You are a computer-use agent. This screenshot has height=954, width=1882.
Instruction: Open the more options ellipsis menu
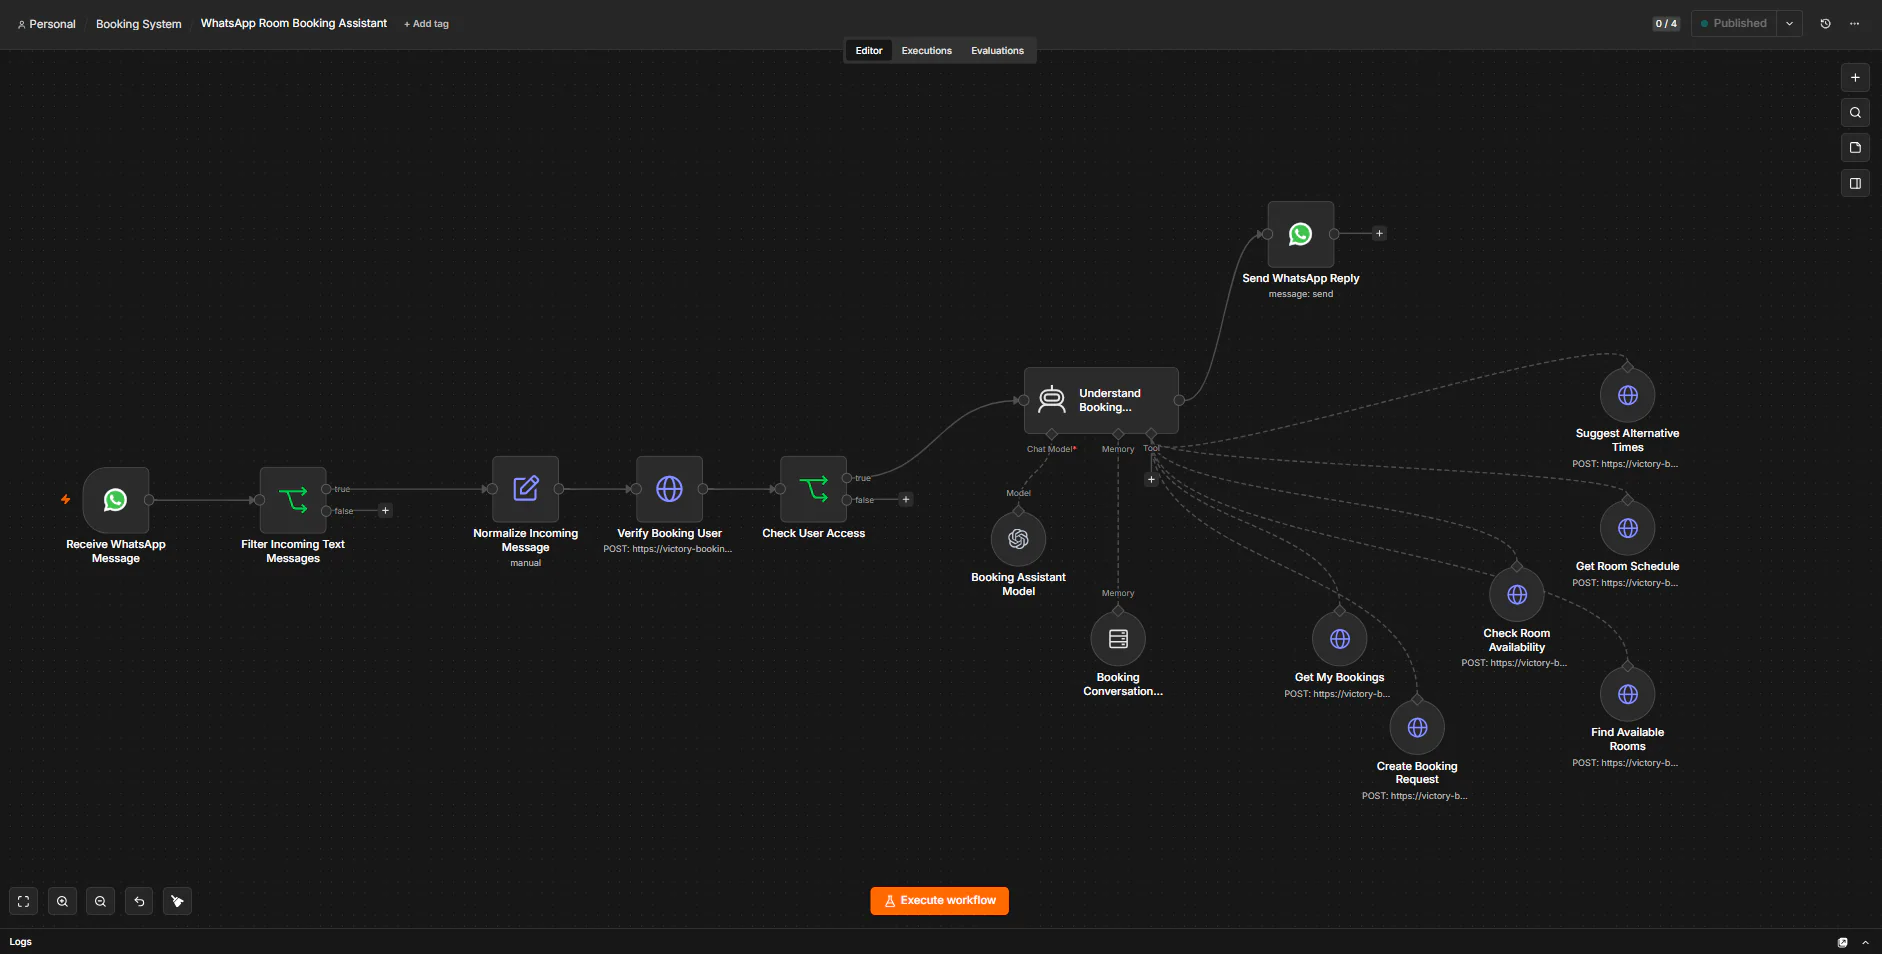1854,23
